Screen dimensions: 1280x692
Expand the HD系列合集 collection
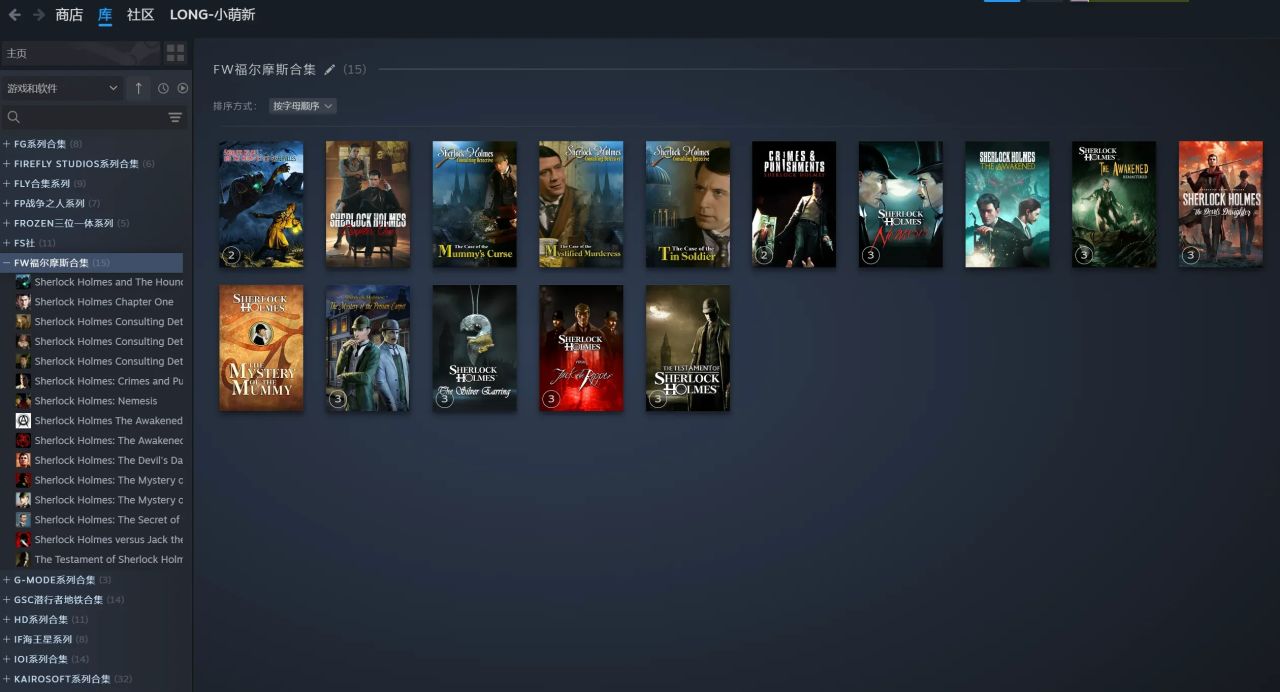point(6,620)
